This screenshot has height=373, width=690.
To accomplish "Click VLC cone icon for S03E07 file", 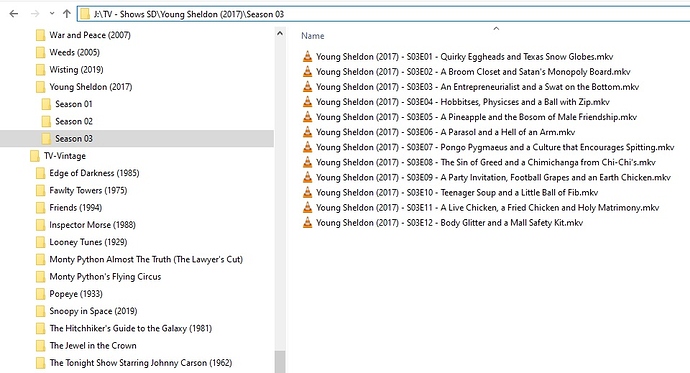I will (308, 147).
